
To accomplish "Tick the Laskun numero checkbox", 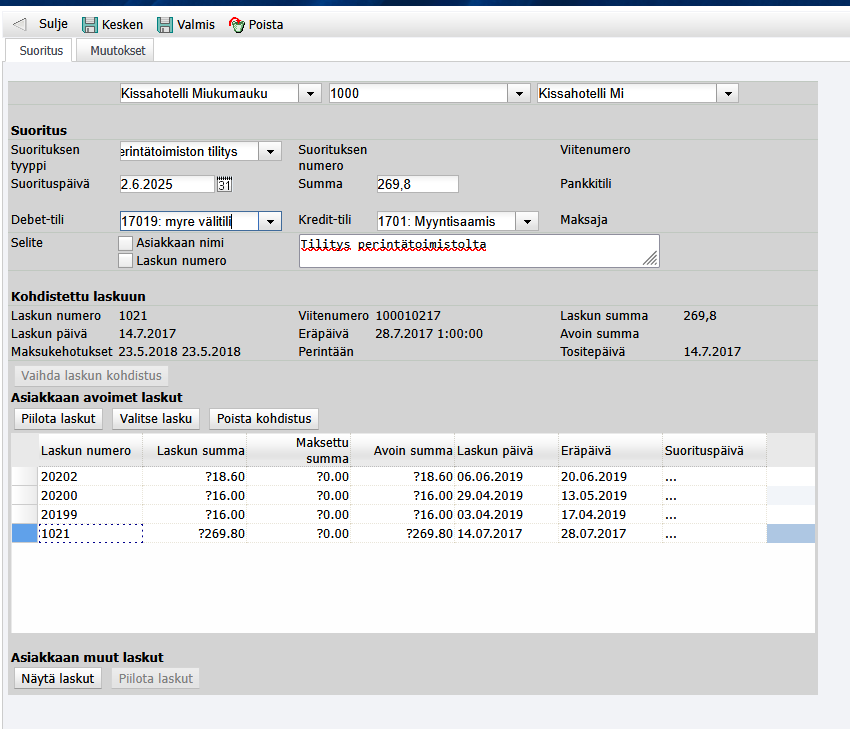I will [x=125, y=261].
